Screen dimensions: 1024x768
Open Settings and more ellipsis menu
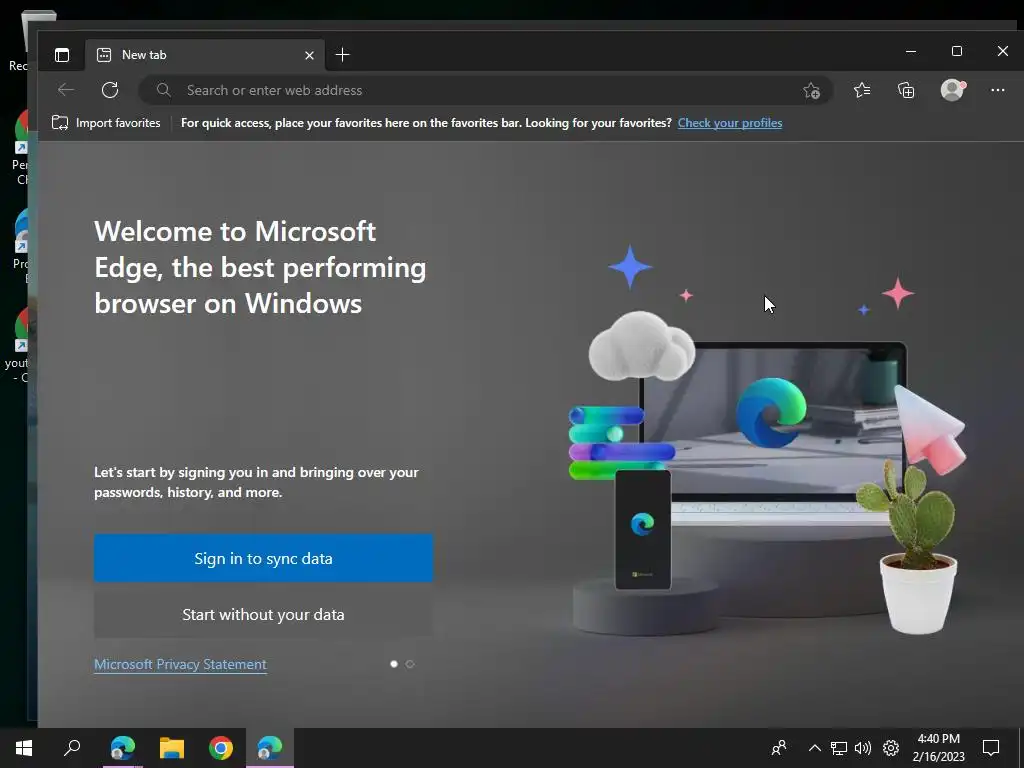(997, 90)
